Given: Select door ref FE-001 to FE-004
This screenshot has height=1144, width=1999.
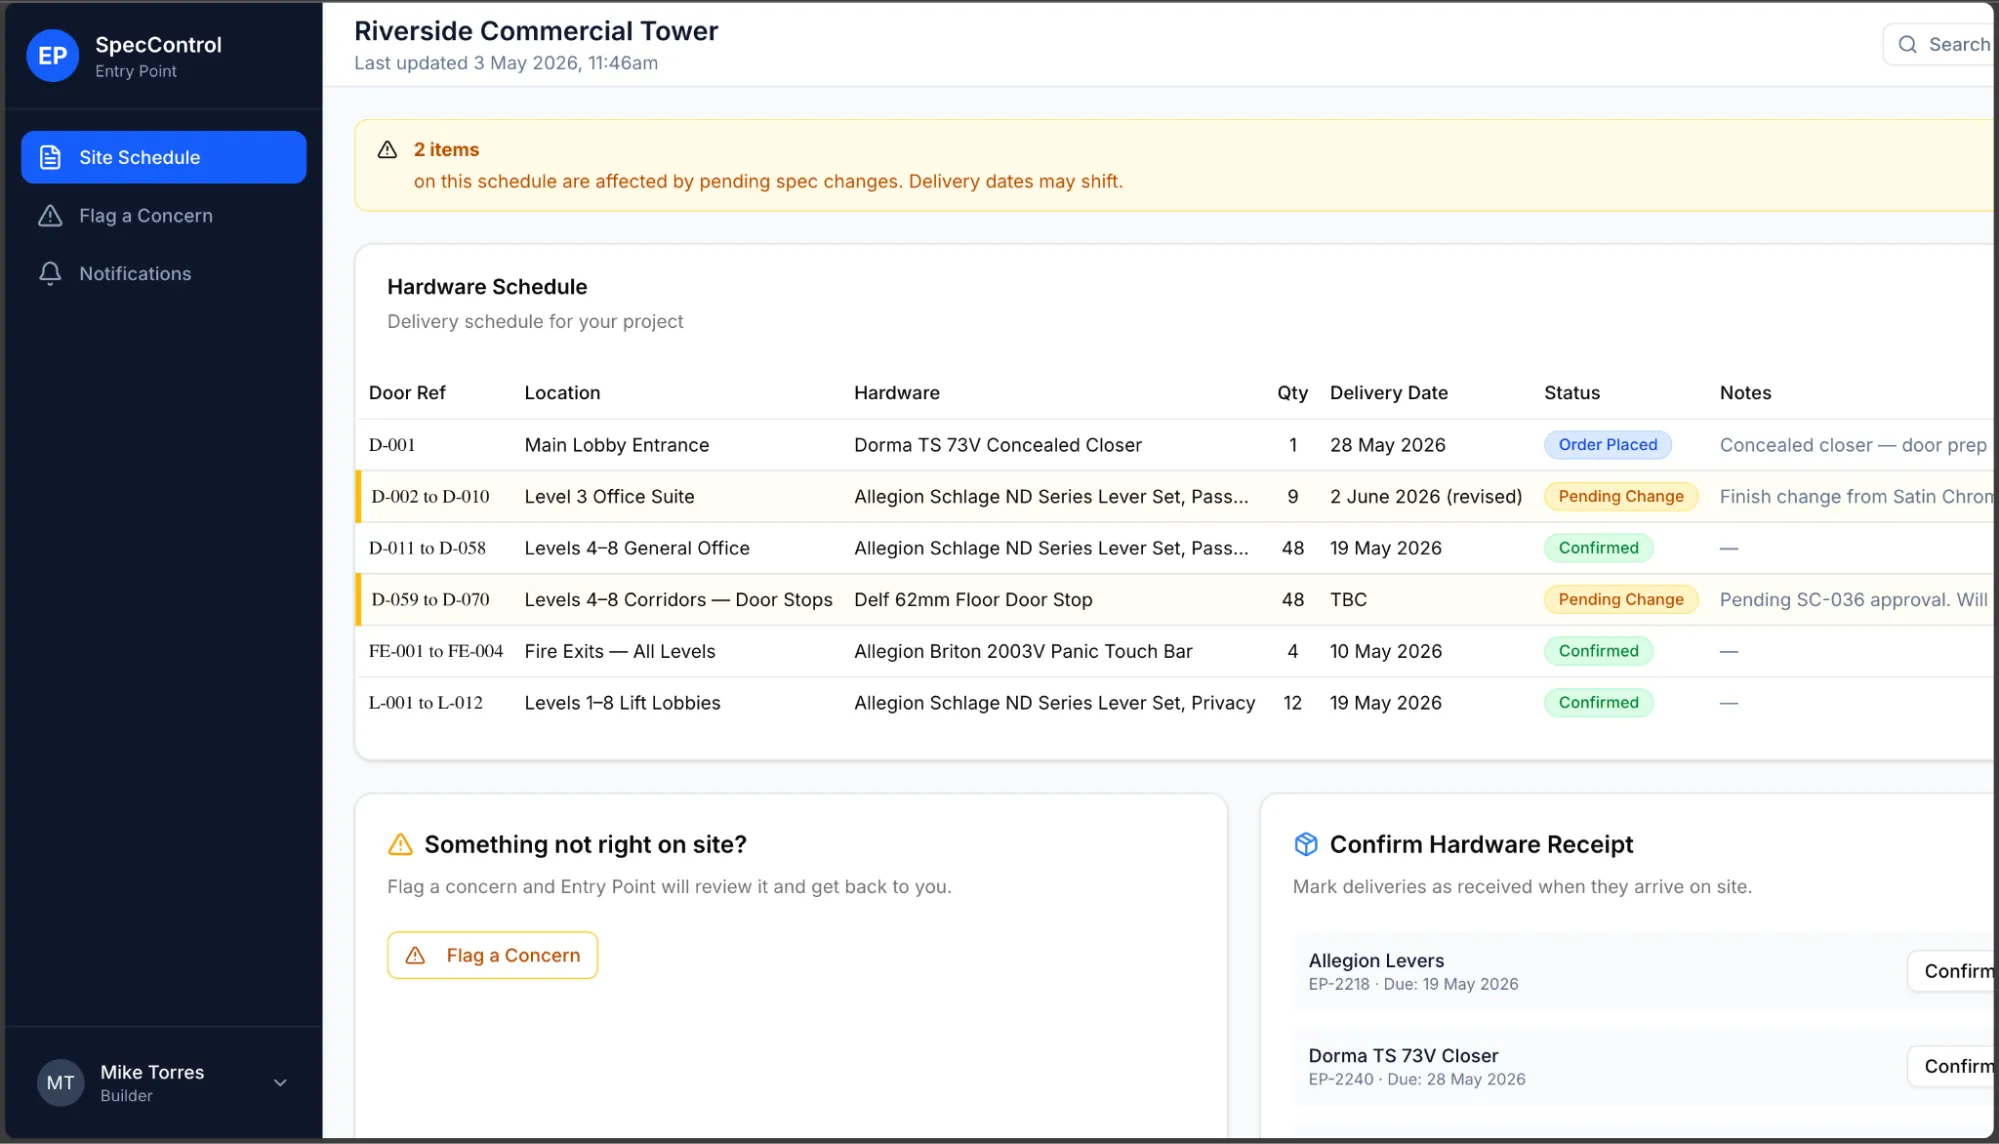Looking at the screenshot, I should pos(436,651).
